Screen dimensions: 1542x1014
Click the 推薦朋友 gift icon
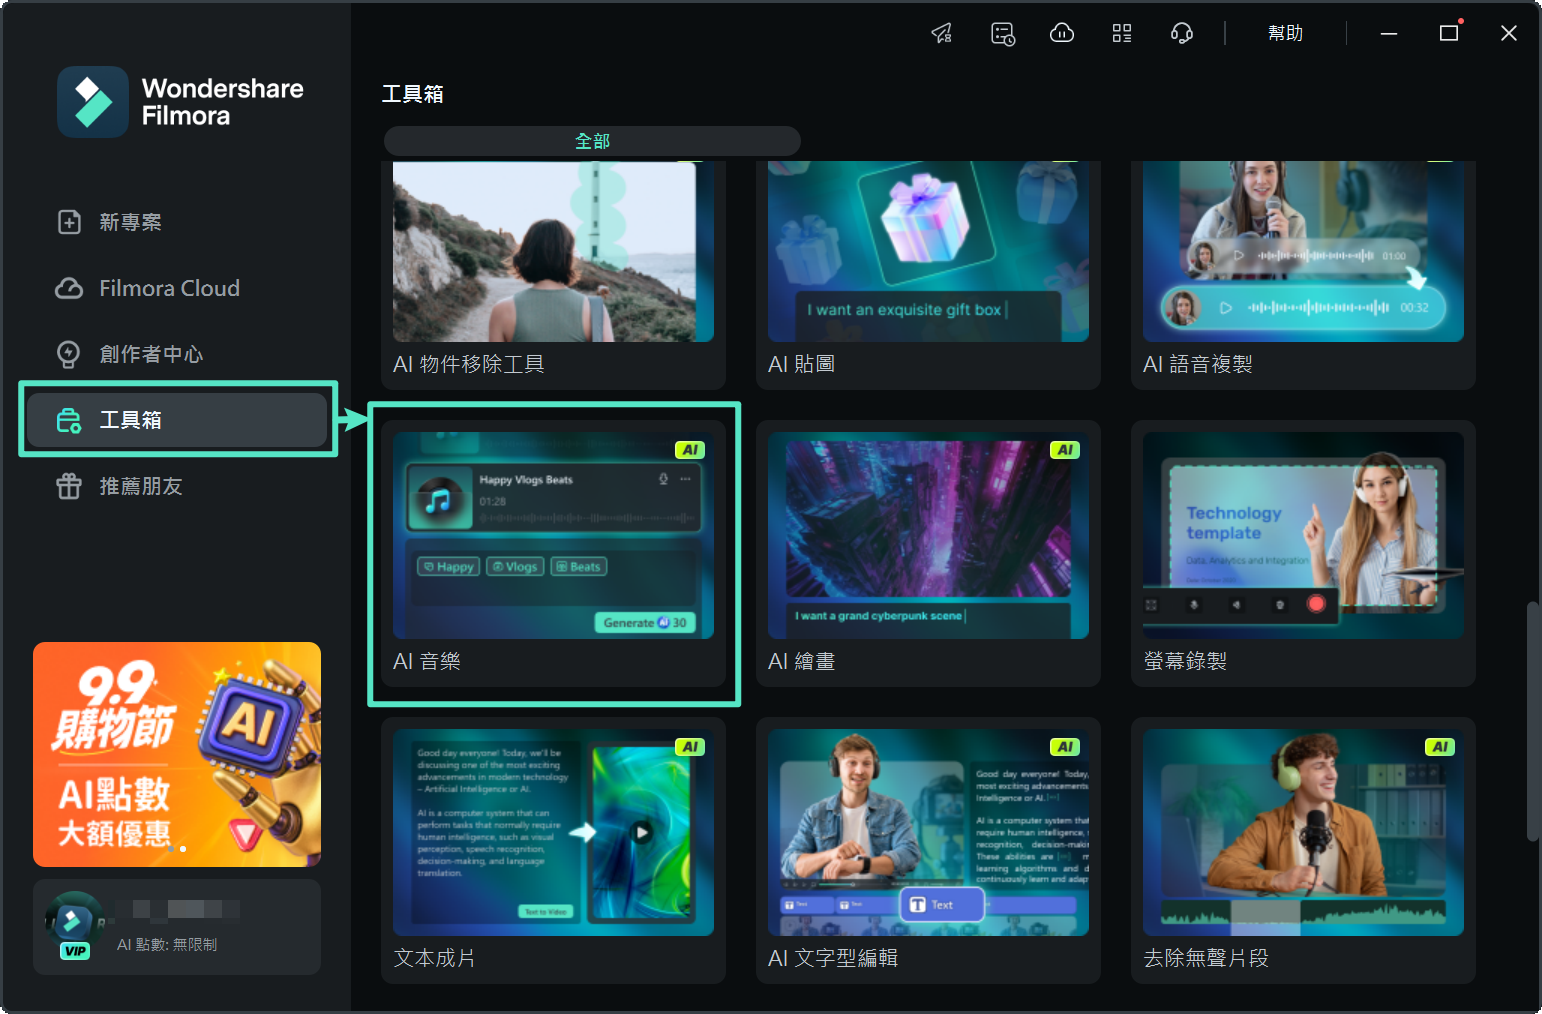(x=69, y=486)
